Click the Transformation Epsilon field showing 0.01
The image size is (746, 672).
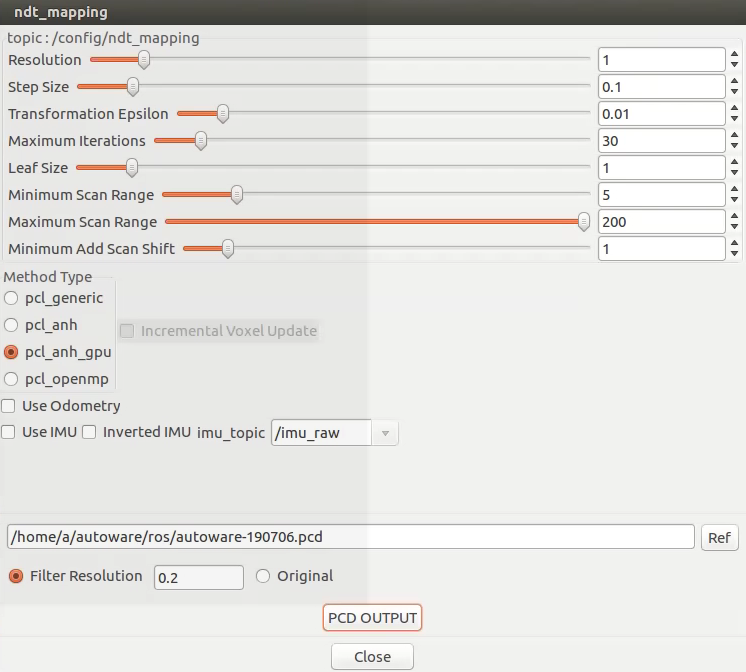662,114
